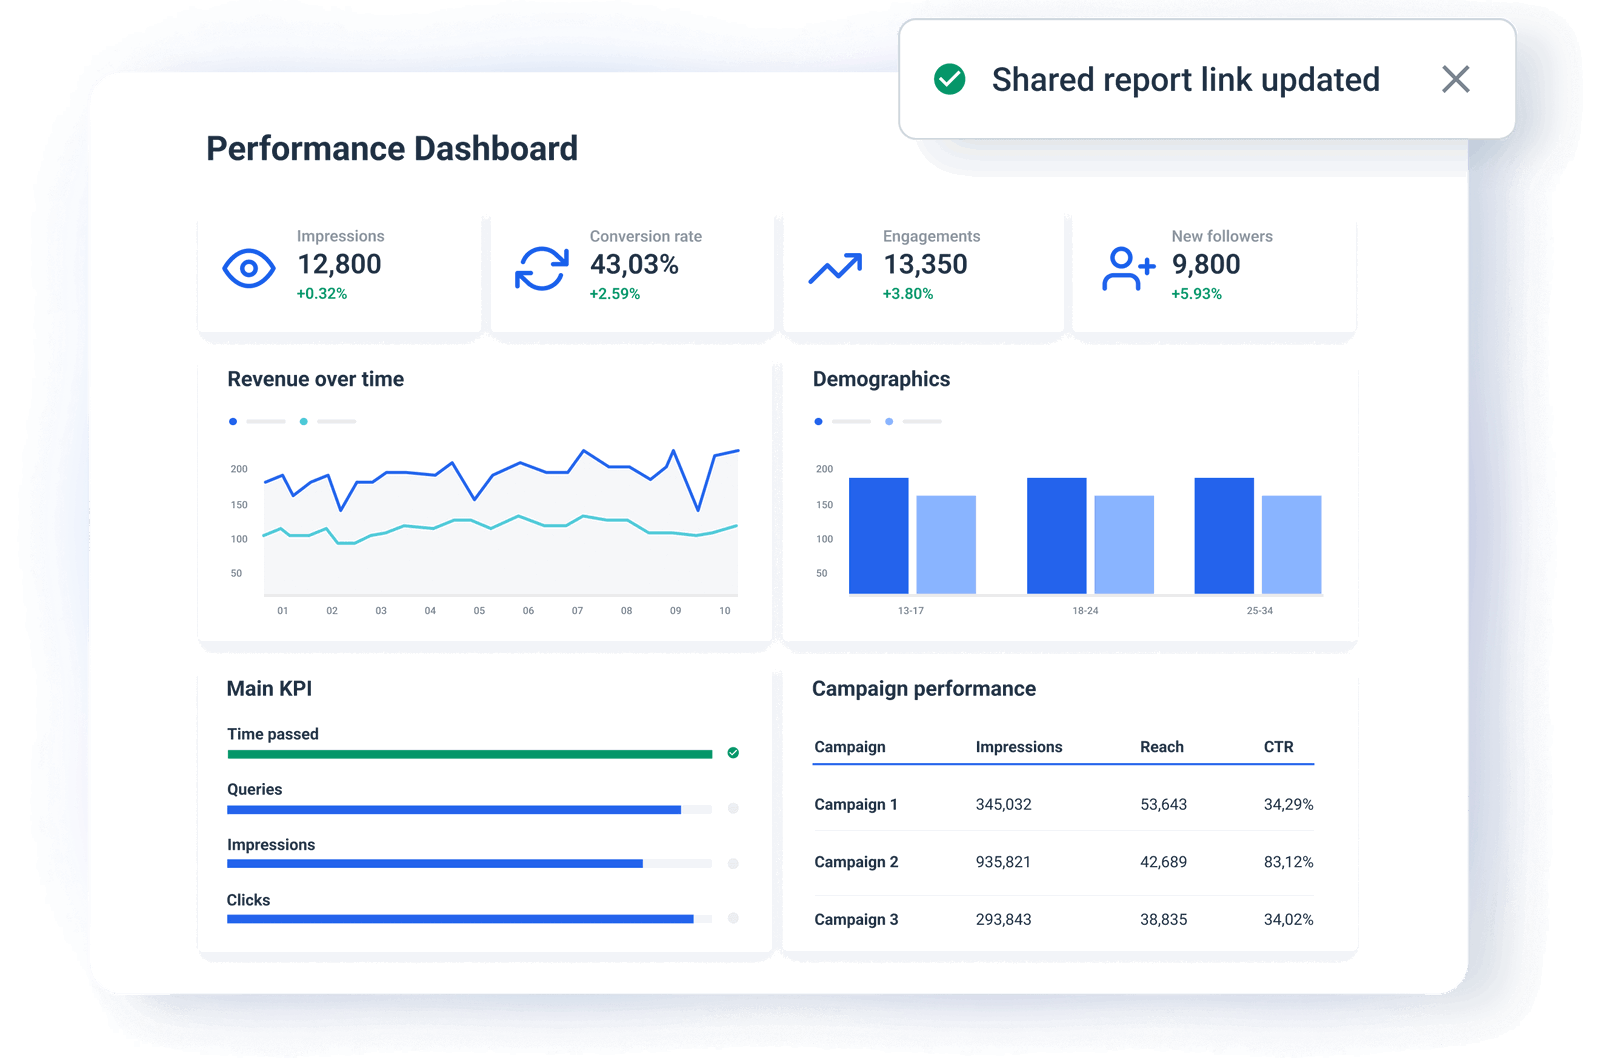
Task: Click the gray circle beside the Queries bar
Action: (733, 807)
